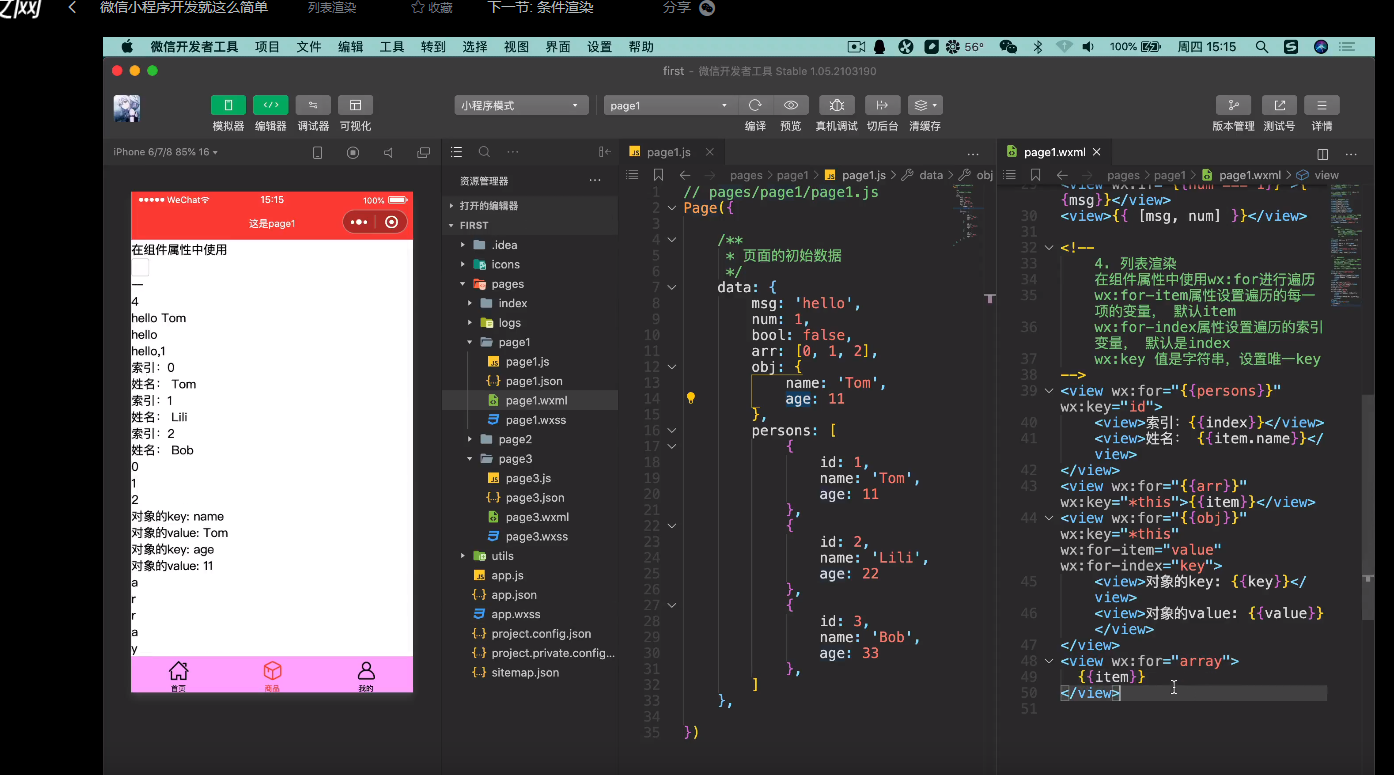The height and width of the screenshot is (775, 1394).
Task: Open the project details icon
Action: click(x=1321, y=105)
